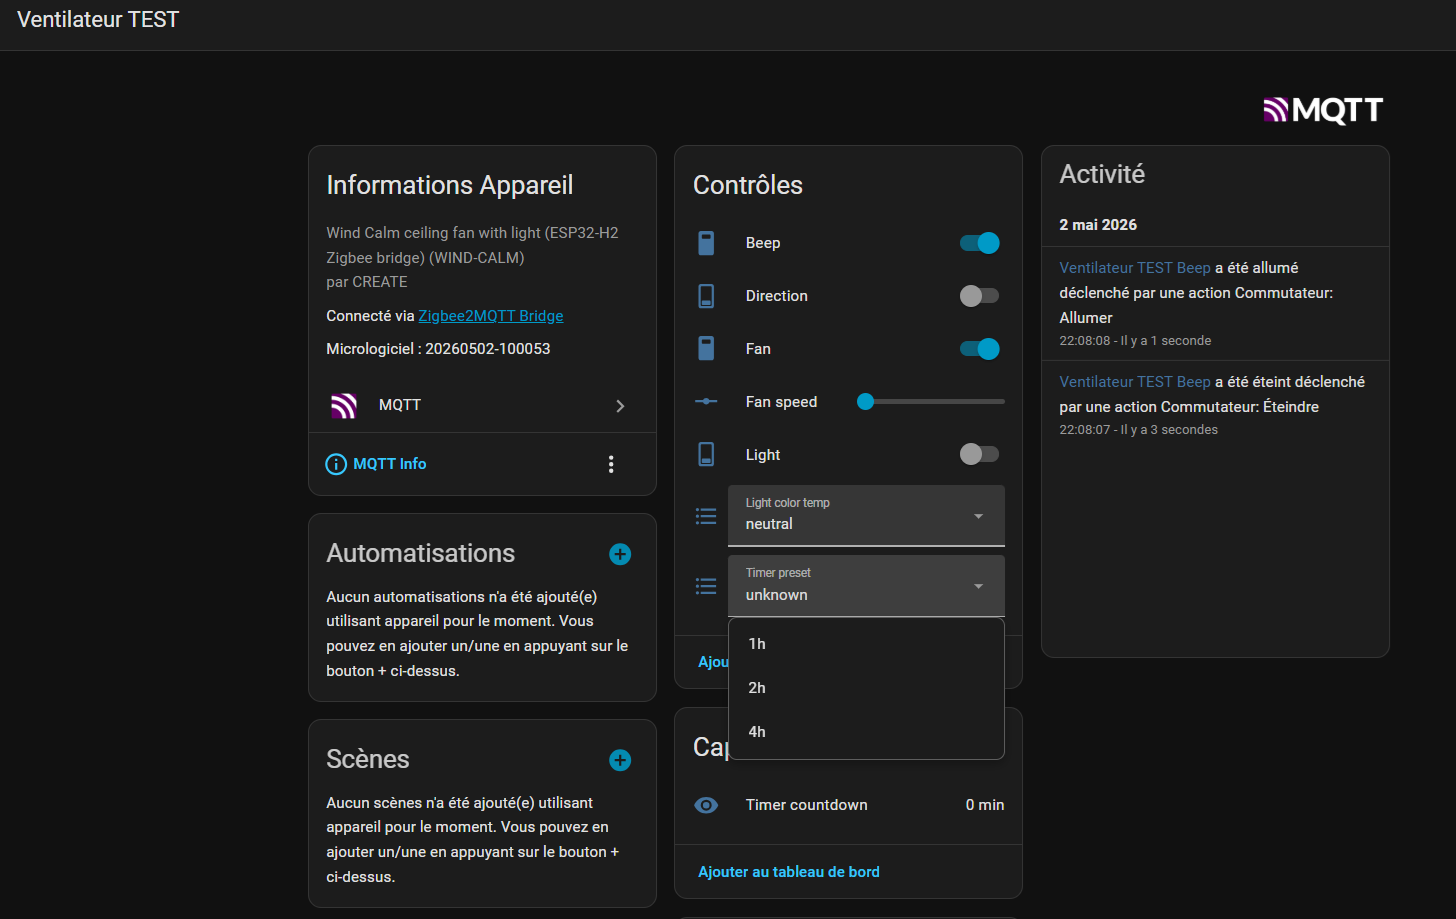Close the Timer preset dropdown showing unknown

(866, 585)
